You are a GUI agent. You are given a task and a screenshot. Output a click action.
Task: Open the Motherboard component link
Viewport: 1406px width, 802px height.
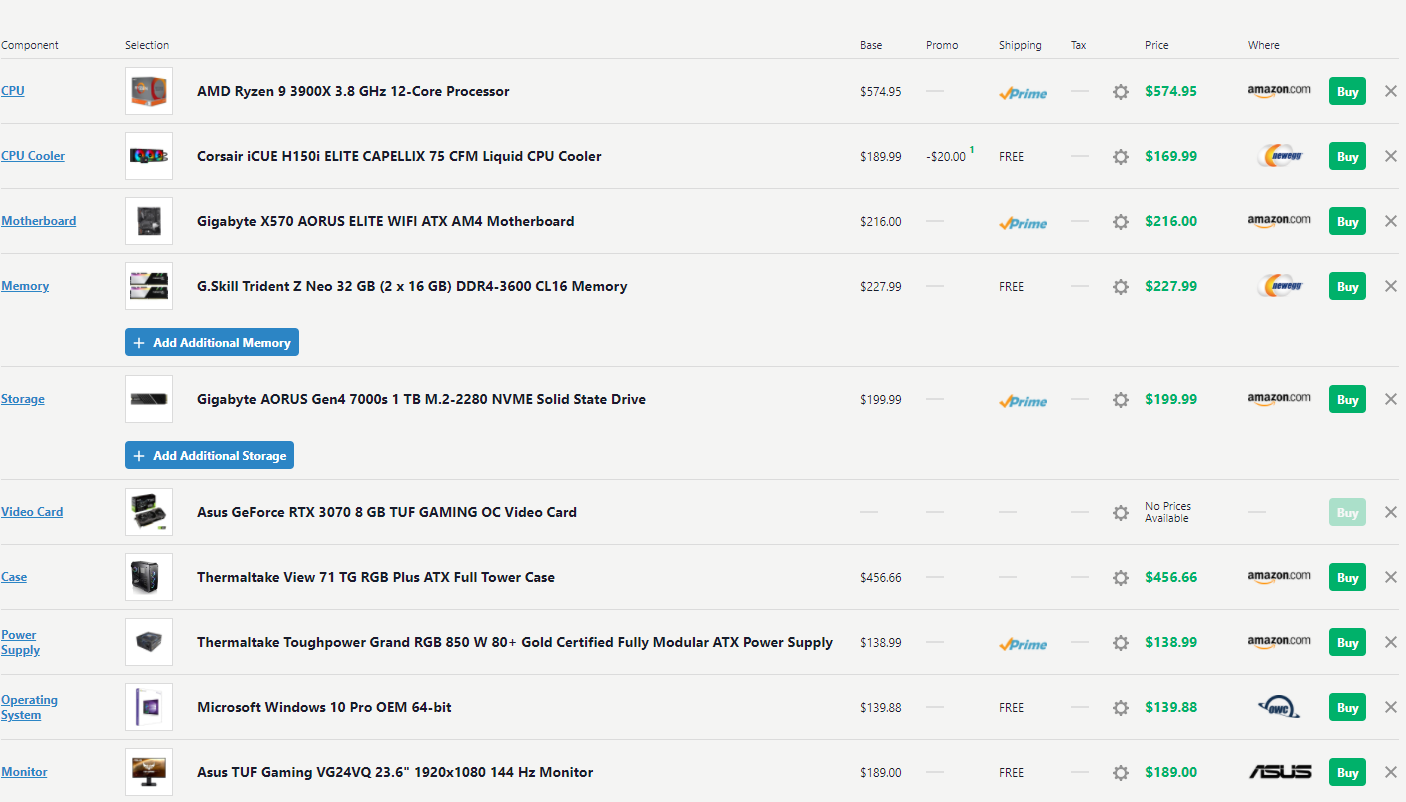point(38,221)
